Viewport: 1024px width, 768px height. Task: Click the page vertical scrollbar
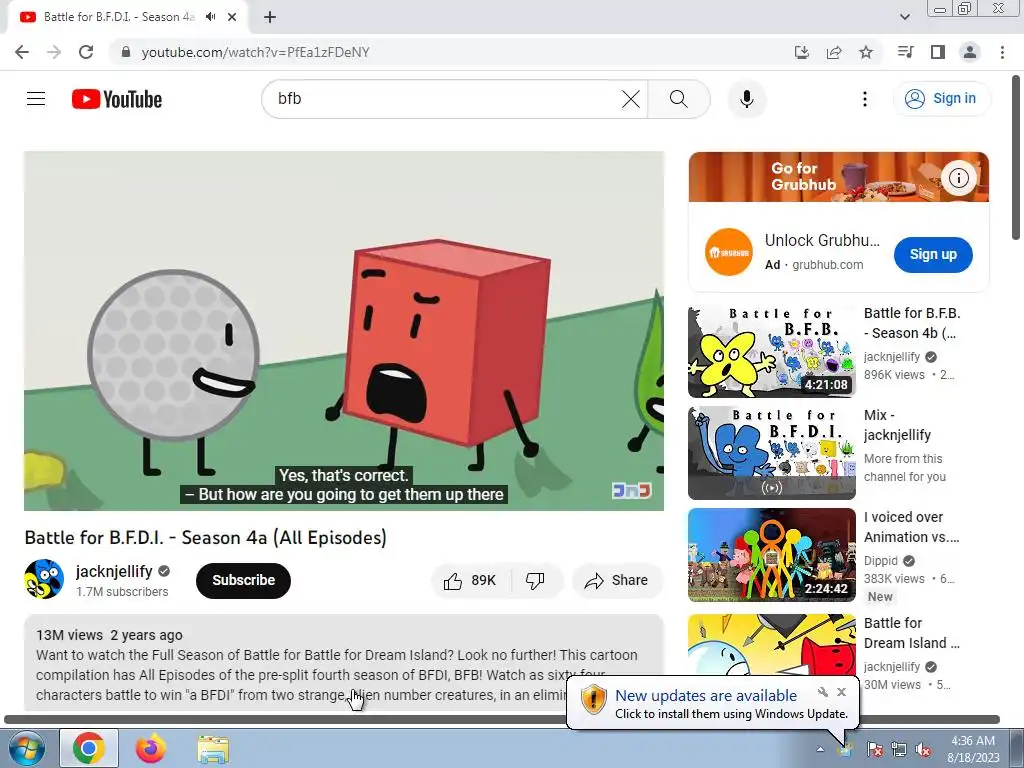coord(1016,157)
